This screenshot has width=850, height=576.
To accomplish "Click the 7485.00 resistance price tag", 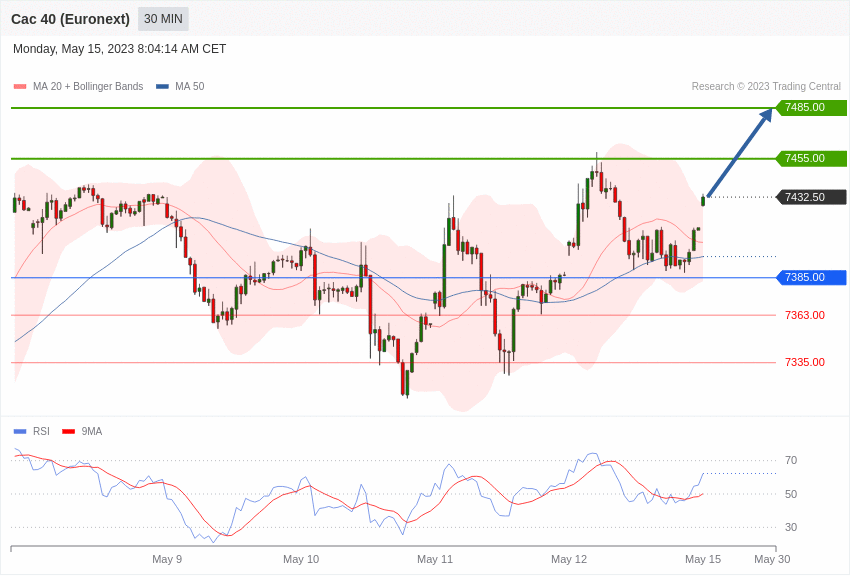I will pos(812,107).
